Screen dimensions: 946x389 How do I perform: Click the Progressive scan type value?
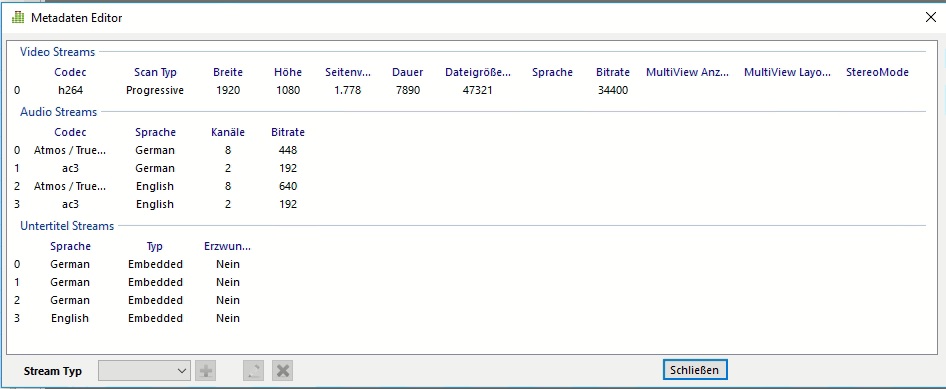(x=155, y=90)
